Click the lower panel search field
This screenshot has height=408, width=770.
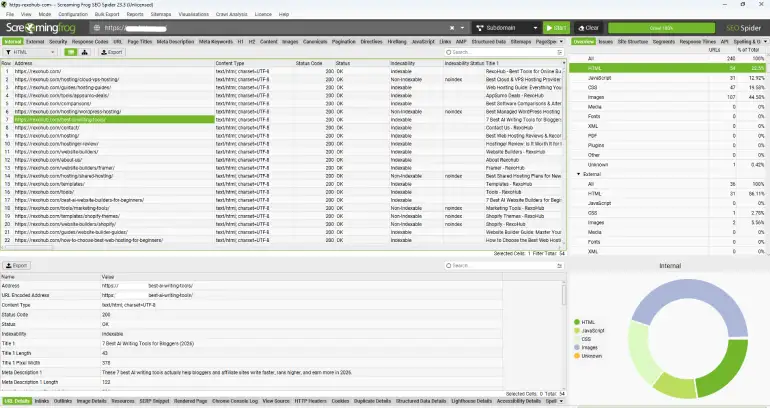(503, 266)
